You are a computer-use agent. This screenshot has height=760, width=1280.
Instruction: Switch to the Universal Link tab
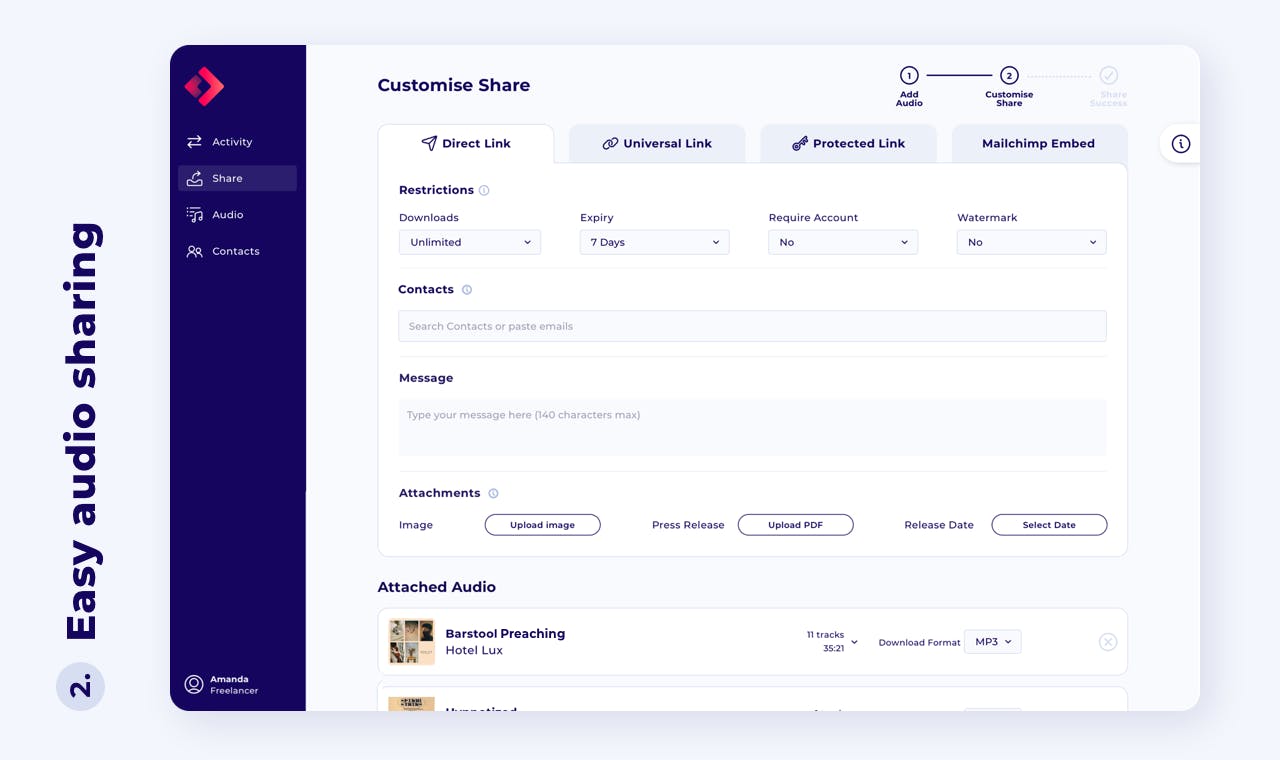point(657,144)
